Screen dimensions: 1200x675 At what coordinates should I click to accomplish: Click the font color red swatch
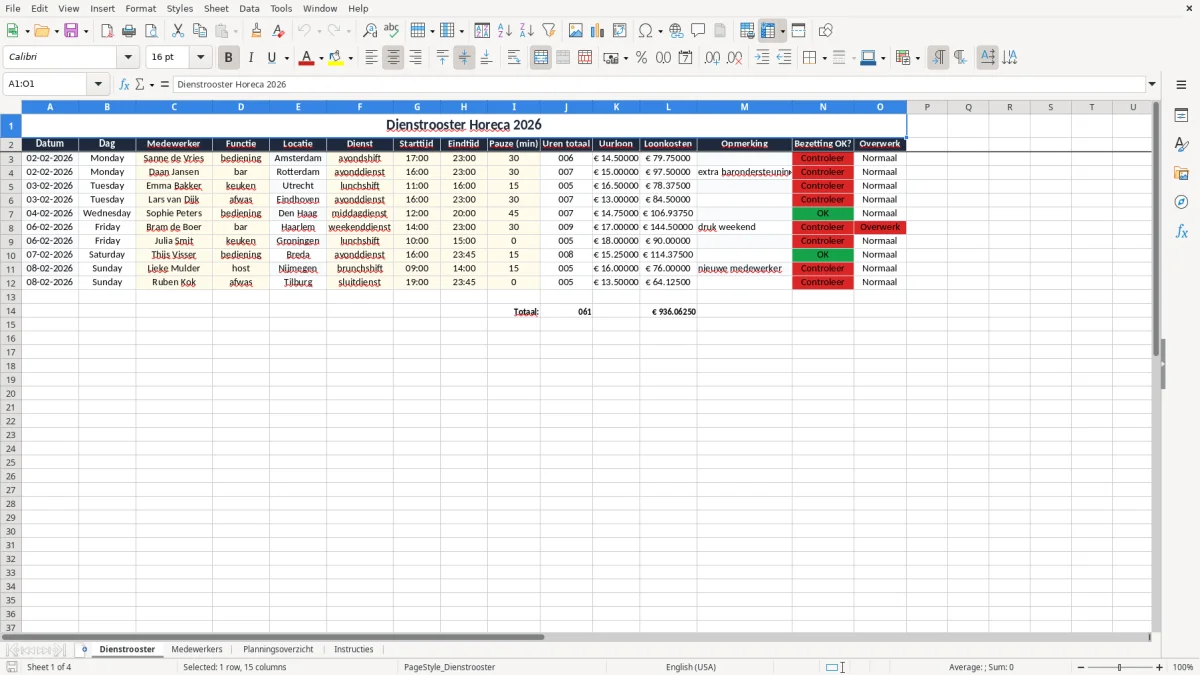click(306, 58)
